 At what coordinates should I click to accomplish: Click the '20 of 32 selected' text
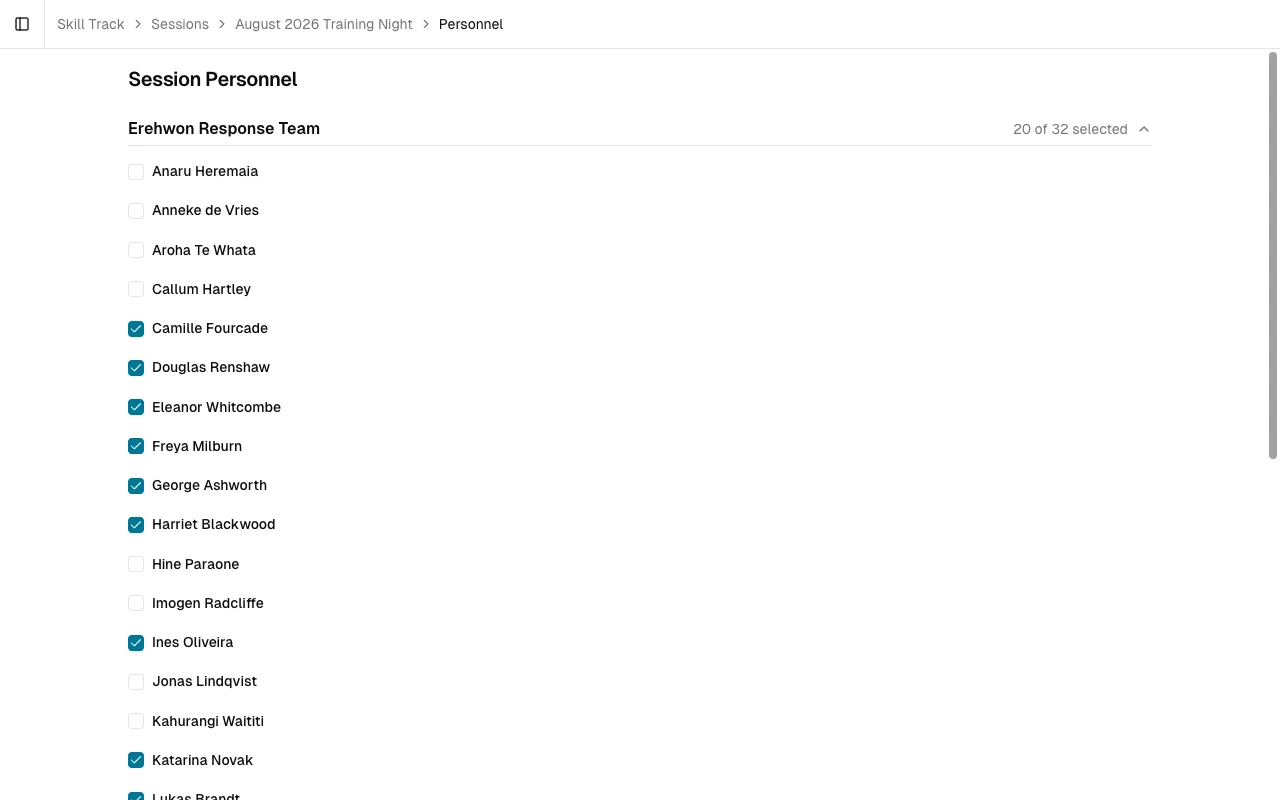(x=1070, y=129)
